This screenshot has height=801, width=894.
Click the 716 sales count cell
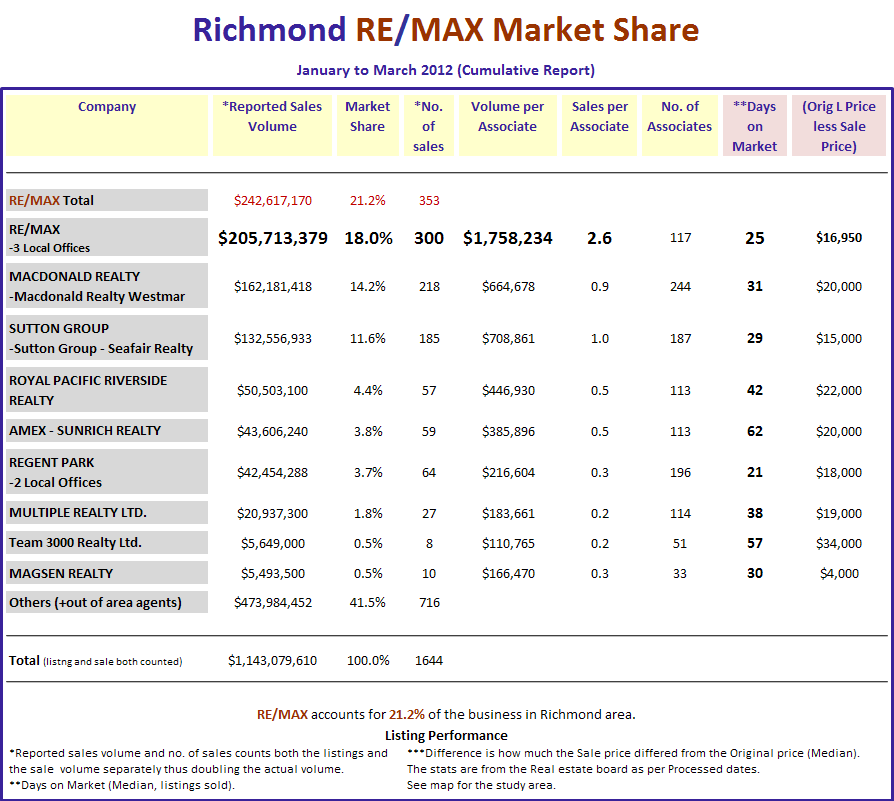(429, 603)
